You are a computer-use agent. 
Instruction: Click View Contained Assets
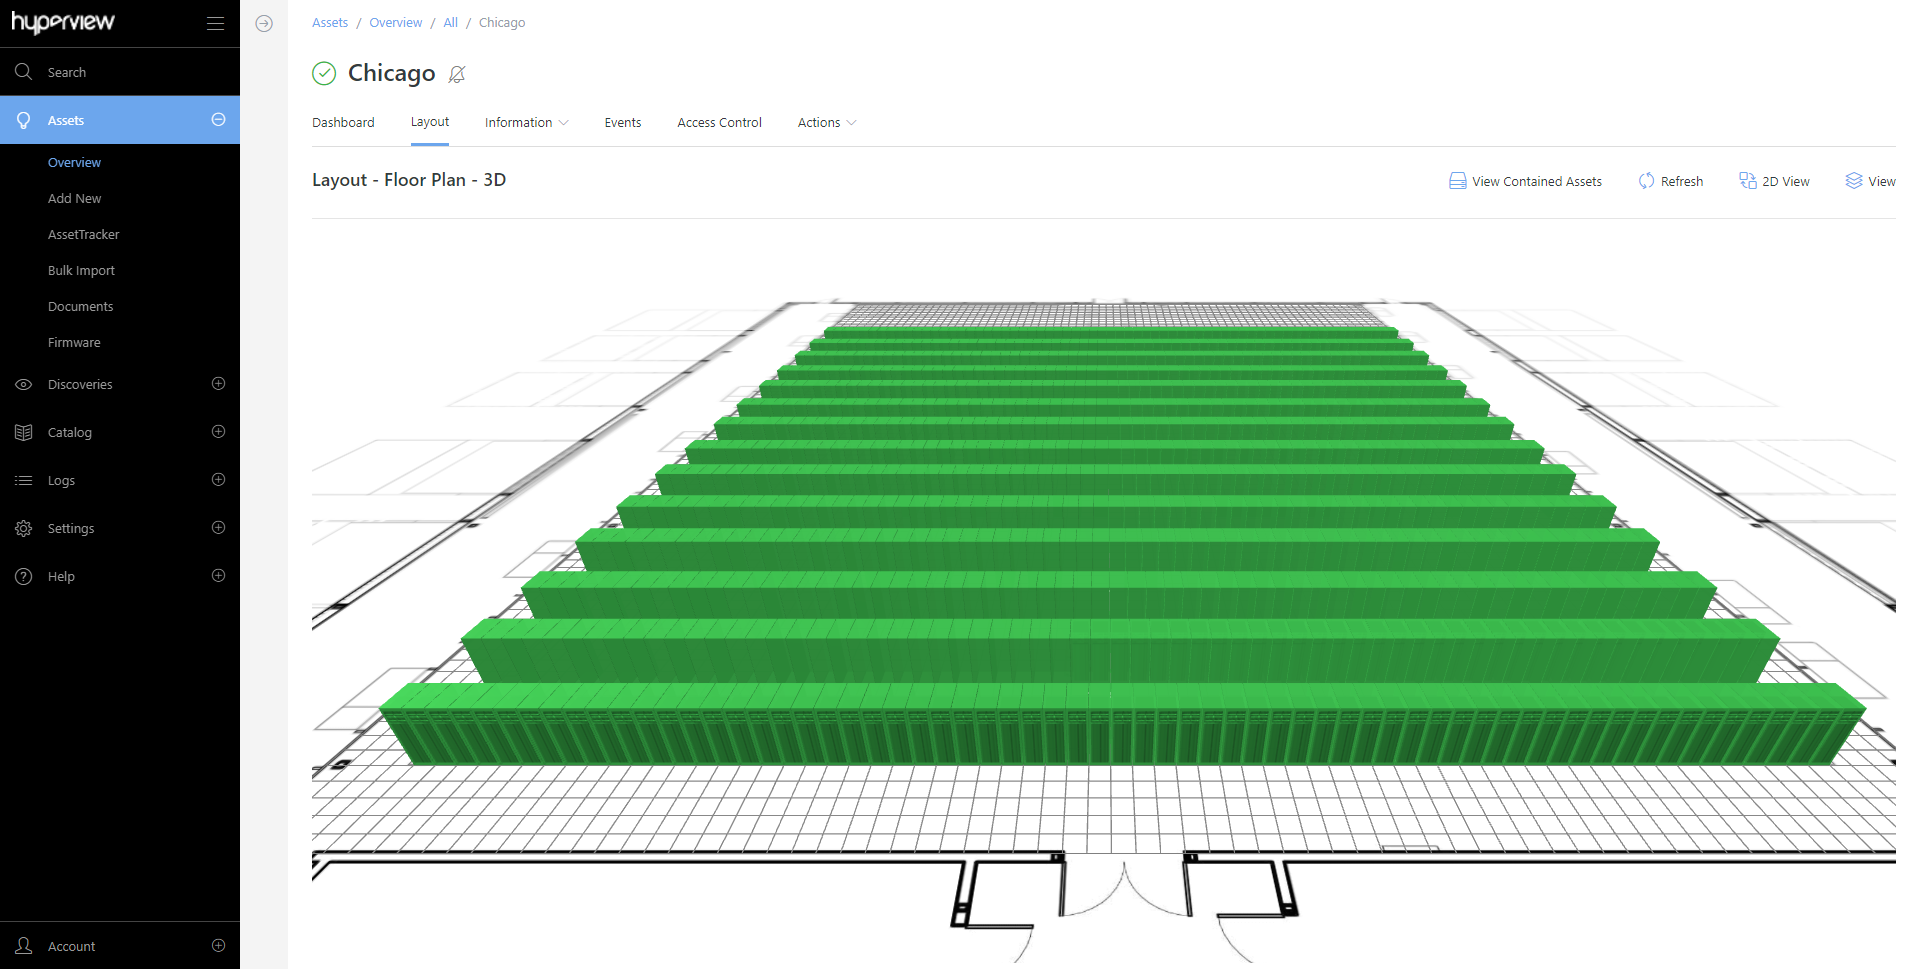(x=1524, y=181)
